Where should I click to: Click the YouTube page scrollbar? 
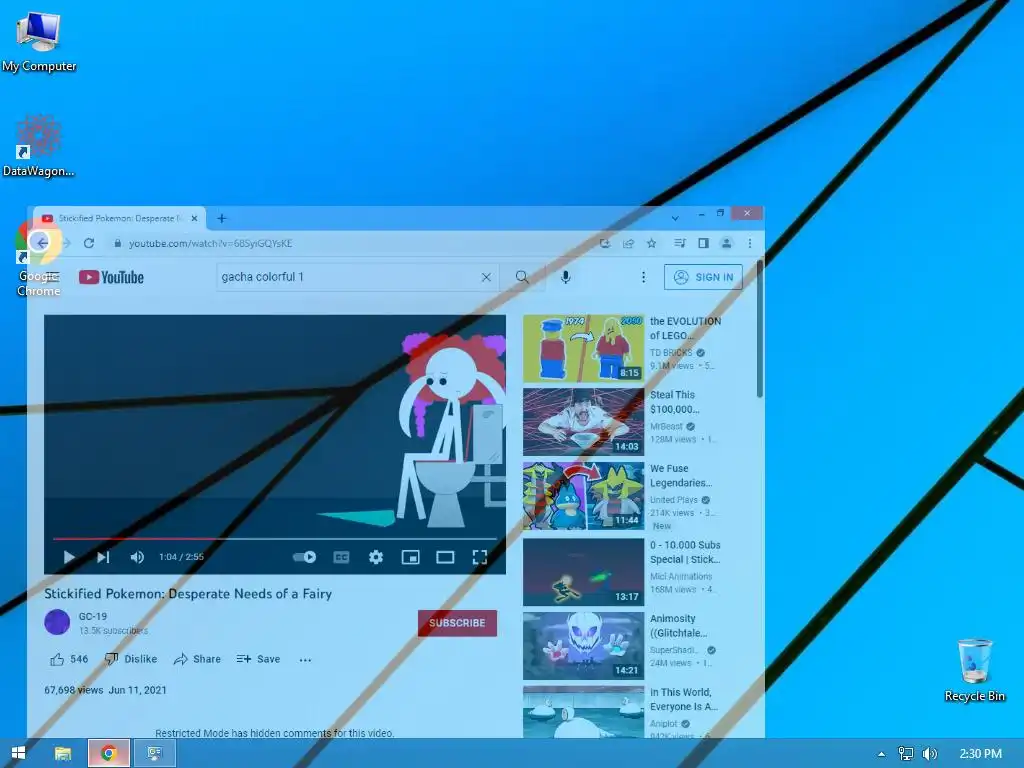click(760, 328)
